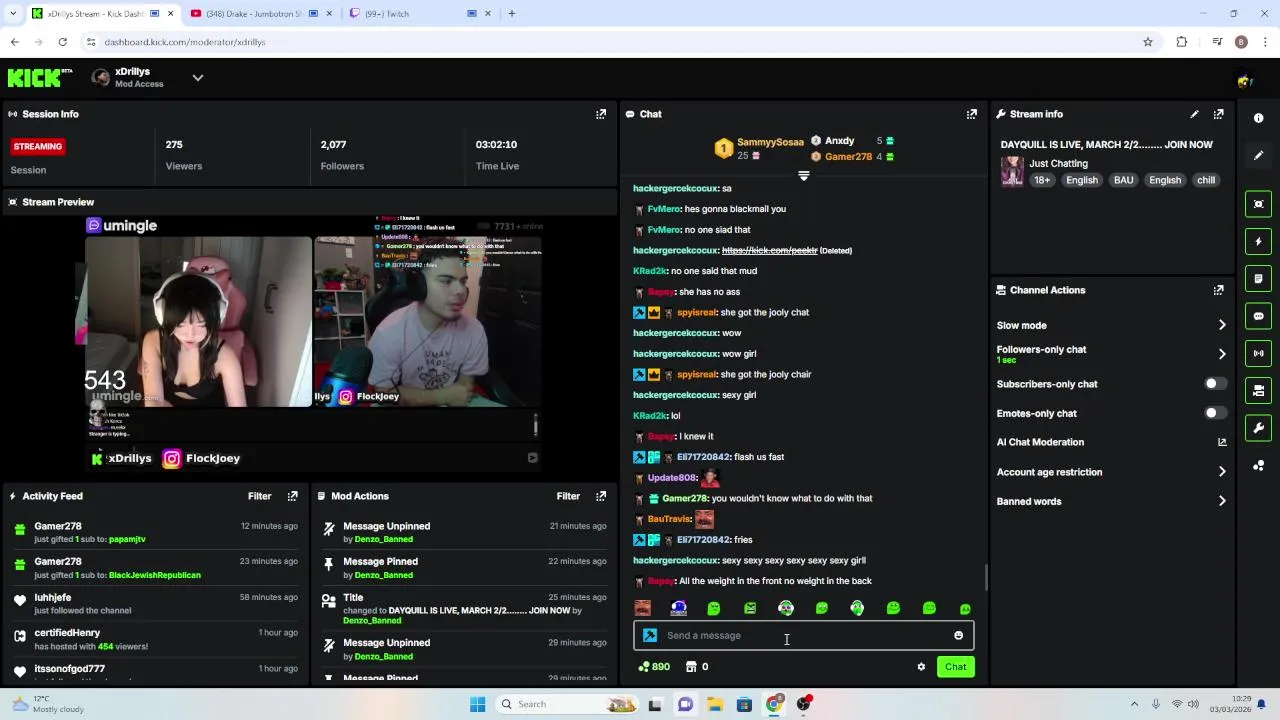Viewport: 1280px width, 720px height.
Task: Open BlackJewishRepublican link in Activity Feed
Action: 154,575
